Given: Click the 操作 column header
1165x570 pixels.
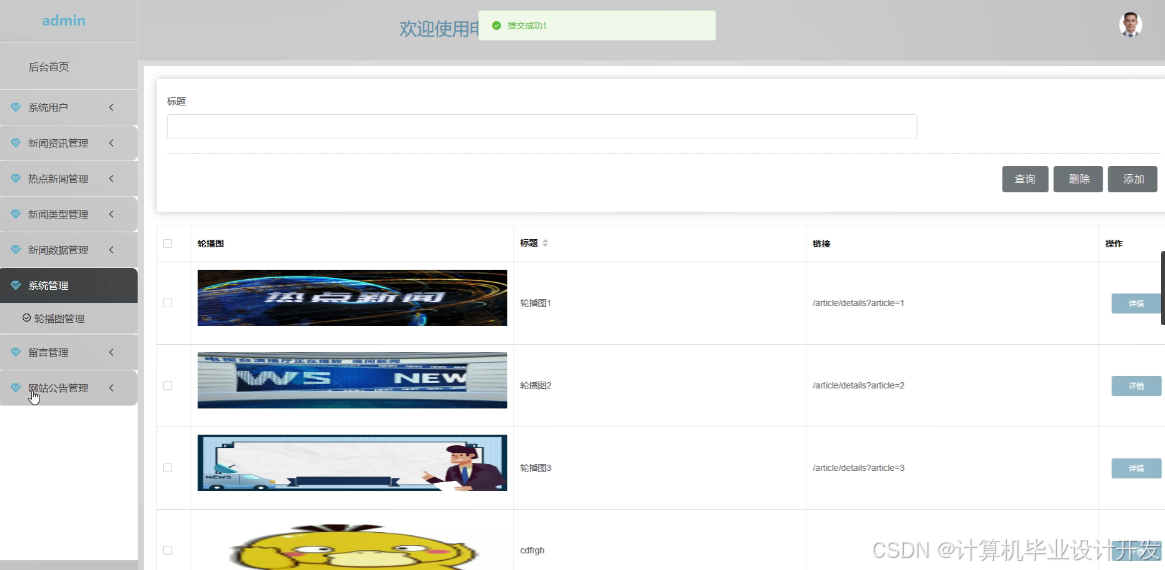Looking at the screenshot, I should 1114,244.
